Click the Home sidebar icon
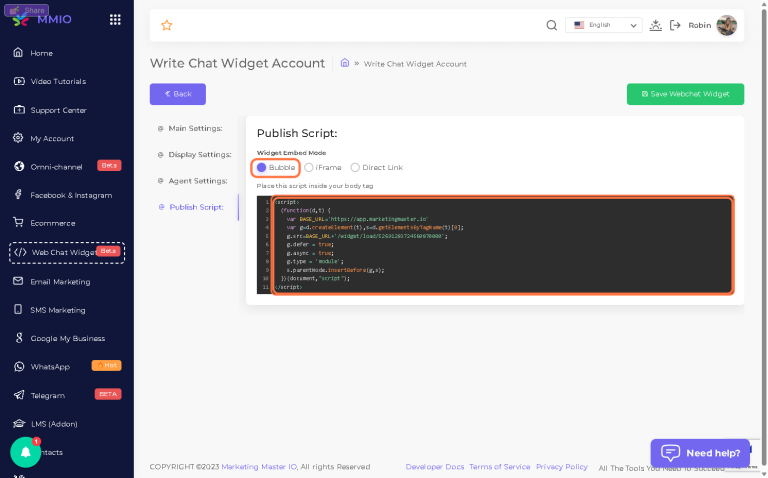Image resolution: width=768 pixels, height=478 pixels. click(x=18, y=52)
